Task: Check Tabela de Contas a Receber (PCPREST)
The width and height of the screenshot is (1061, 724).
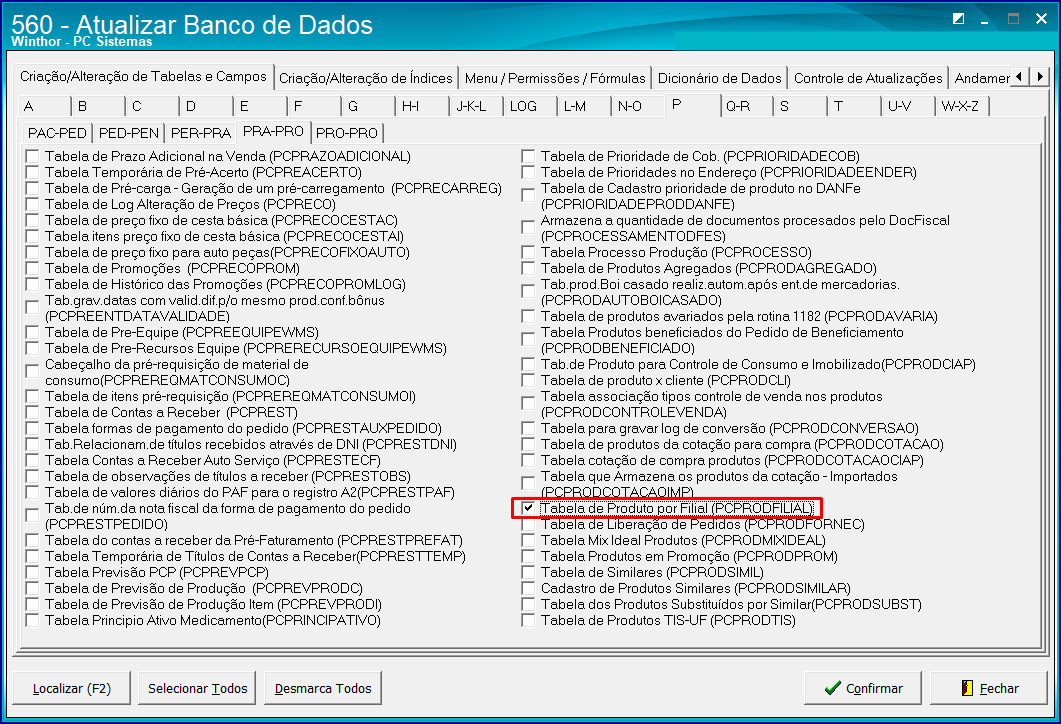Action: pos(32,412)
